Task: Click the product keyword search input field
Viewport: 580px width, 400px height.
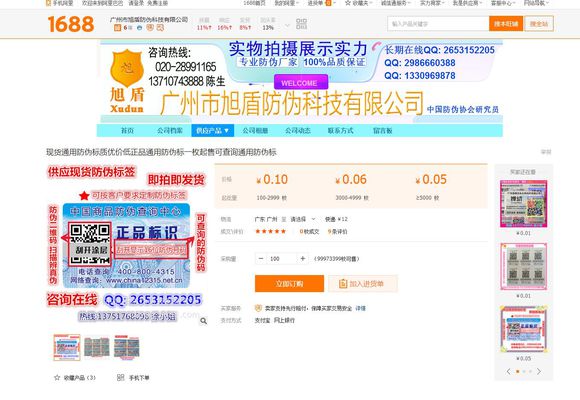Action: [438, 24]
